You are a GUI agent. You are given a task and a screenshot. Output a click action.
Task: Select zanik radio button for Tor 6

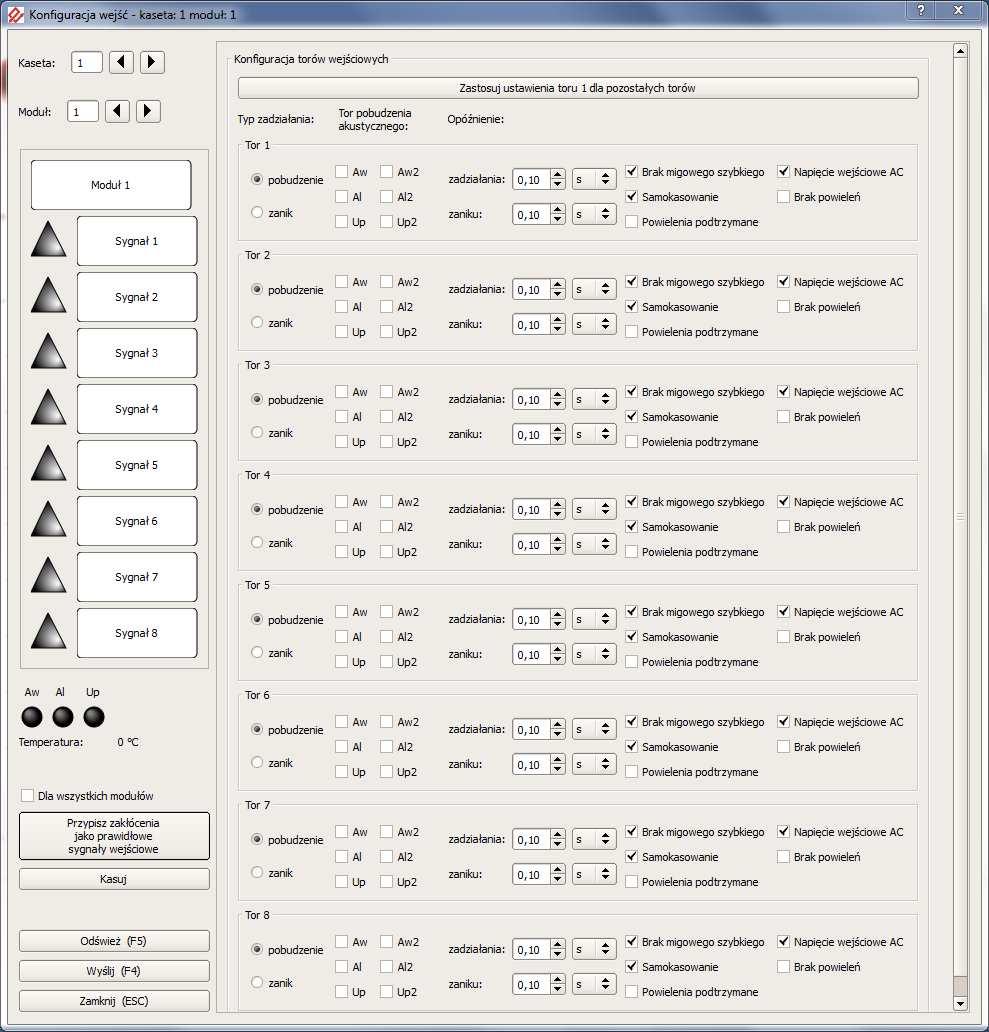257,763
